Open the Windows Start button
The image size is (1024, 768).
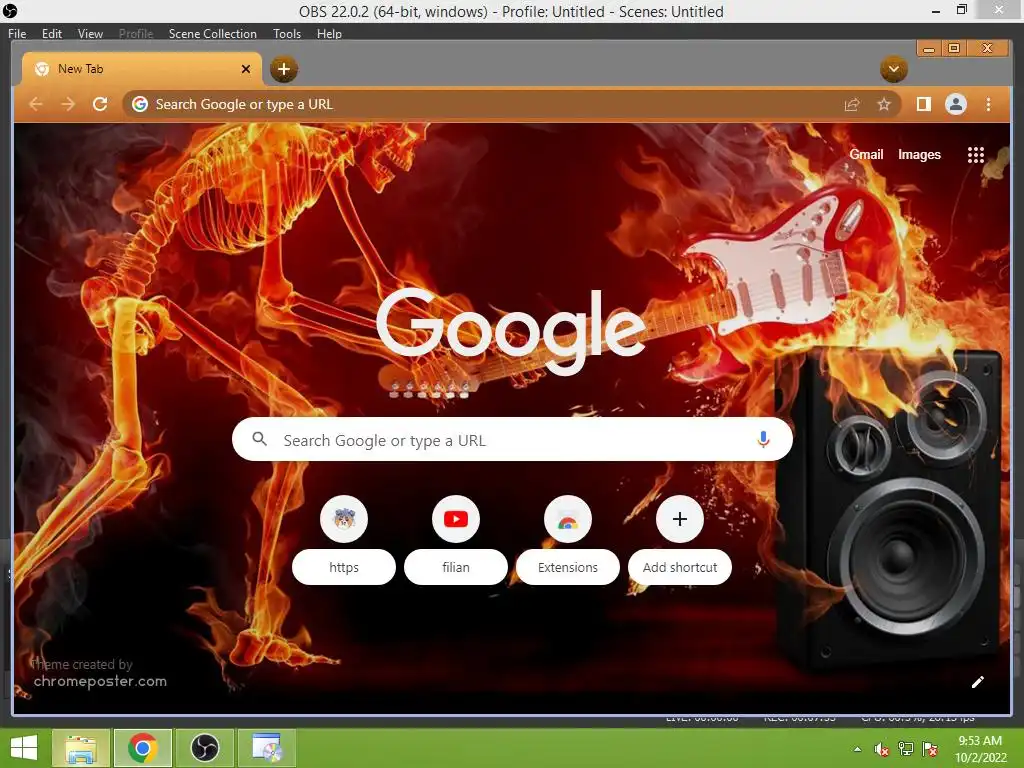click(24, 748)
